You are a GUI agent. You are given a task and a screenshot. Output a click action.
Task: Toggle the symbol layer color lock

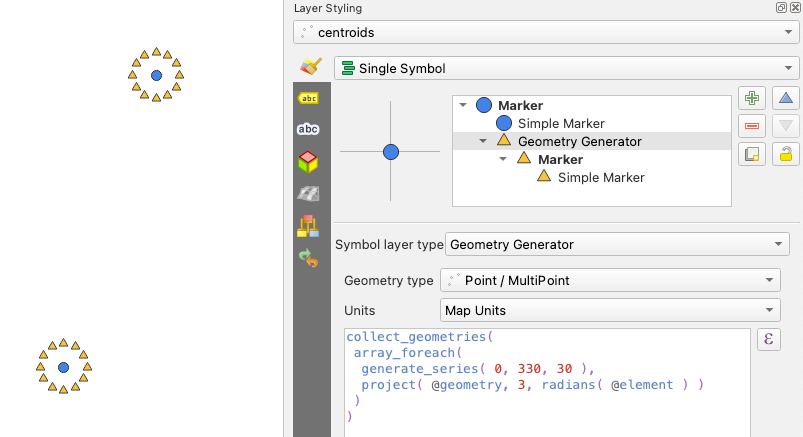pyautogui.click(x=786, y=154)
